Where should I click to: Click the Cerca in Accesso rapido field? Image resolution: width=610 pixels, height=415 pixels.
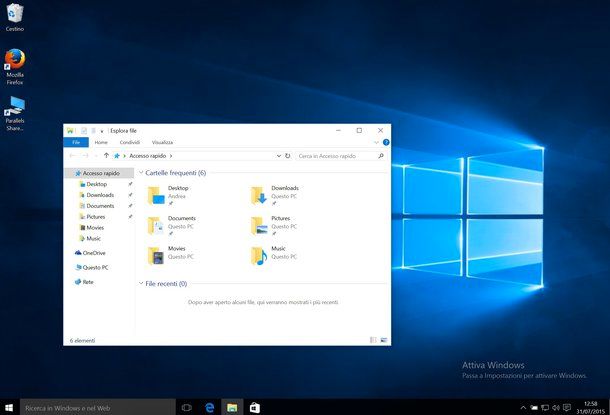[335, 156]
